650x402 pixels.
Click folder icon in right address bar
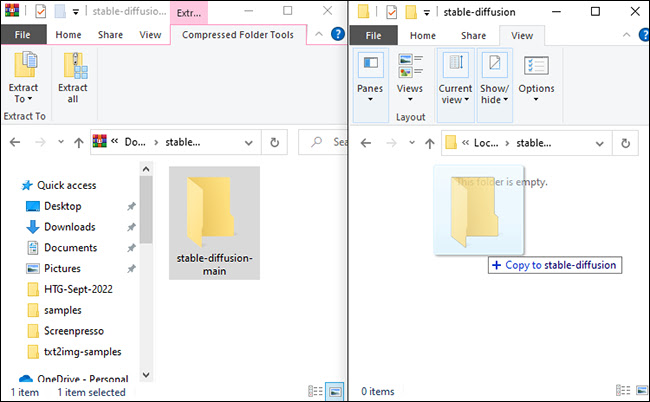click(x=451, y=143)
